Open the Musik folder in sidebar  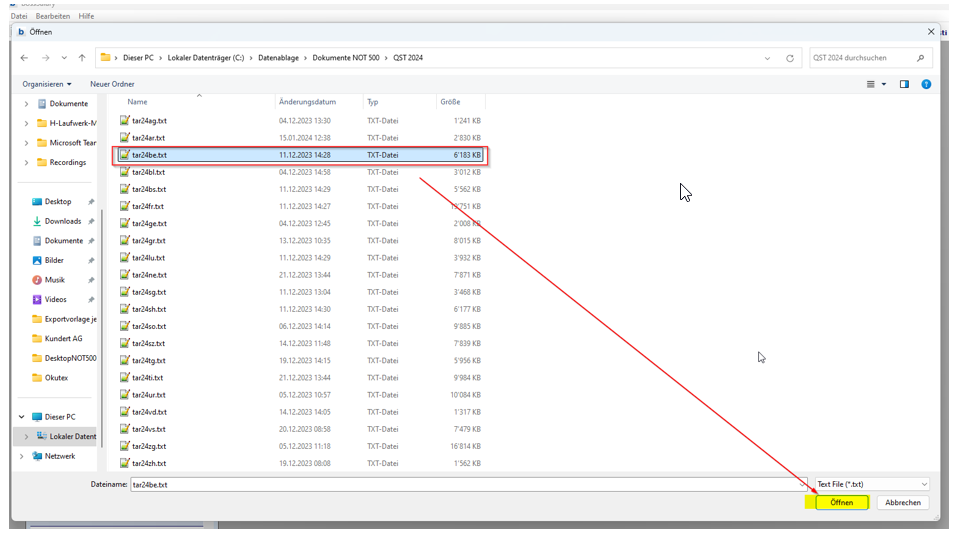click(54, 280)
